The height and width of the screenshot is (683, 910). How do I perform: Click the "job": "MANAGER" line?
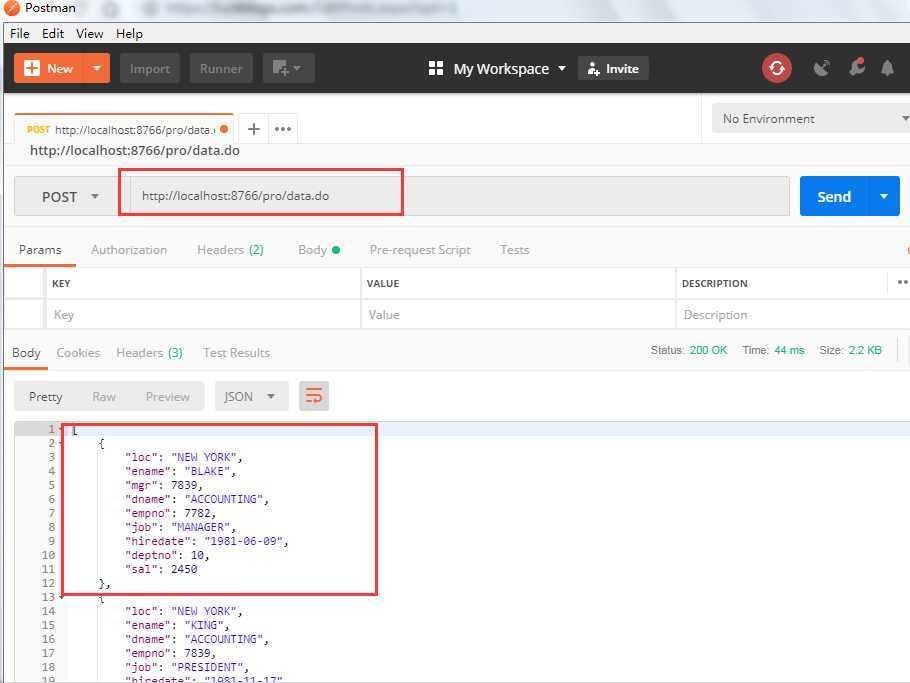pos(180,527)
